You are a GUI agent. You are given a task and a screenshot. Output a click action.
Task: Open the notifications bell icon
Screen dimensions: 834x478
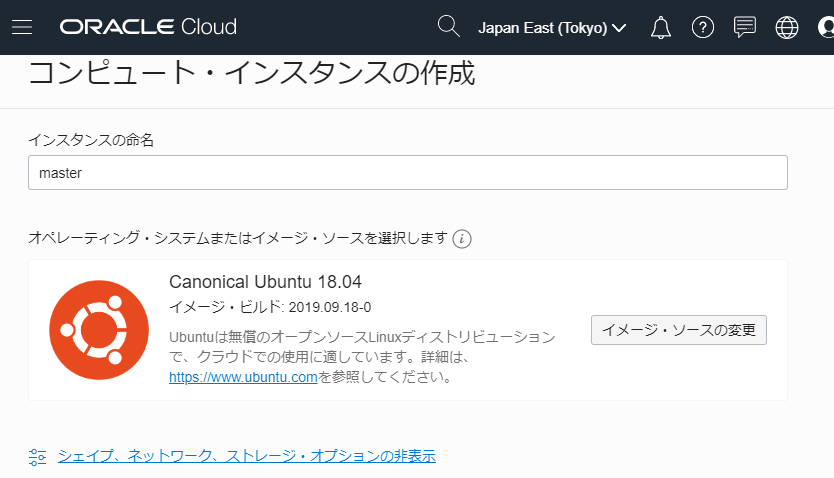(661, 27)
